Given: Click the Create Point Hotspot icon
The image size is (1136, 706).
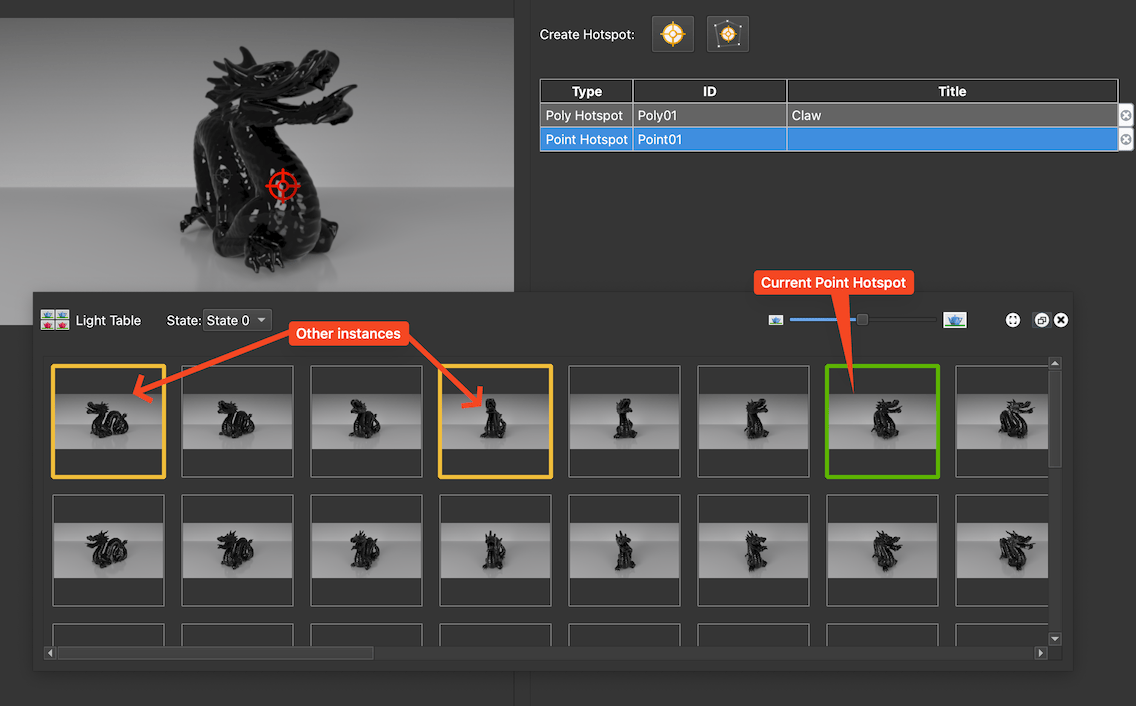Looking at the screenshot, I should [x=673, y=34].
